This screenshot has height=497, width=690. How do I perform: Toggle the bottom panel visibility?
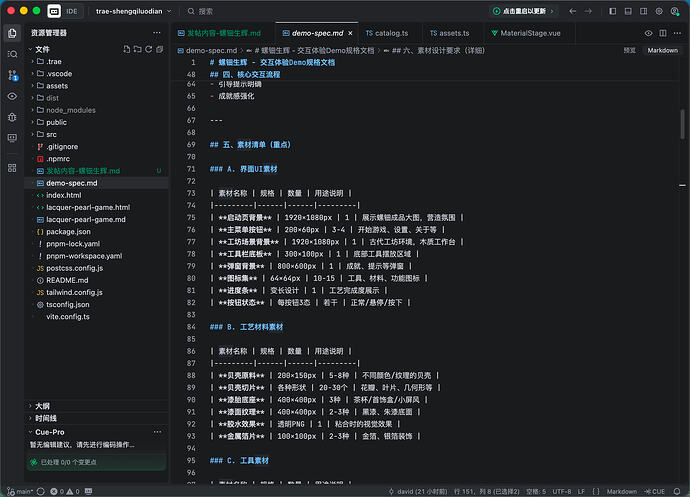pos(628,11)
